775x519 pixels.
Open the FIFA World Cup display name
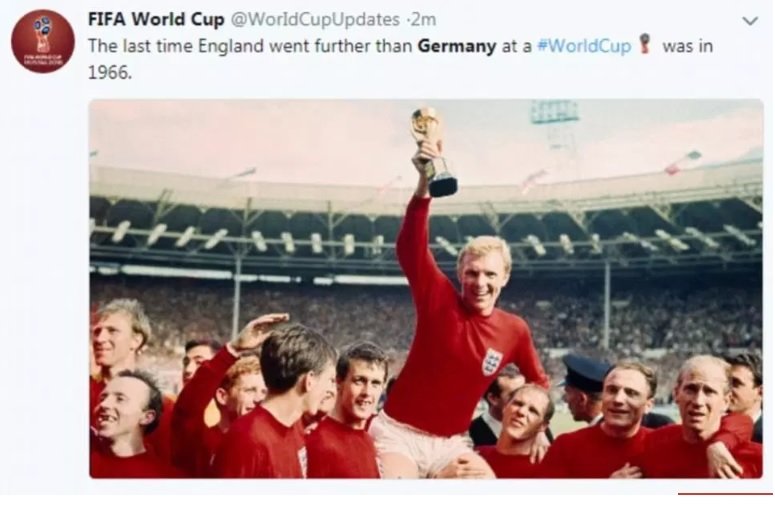(x=156, y=19)
